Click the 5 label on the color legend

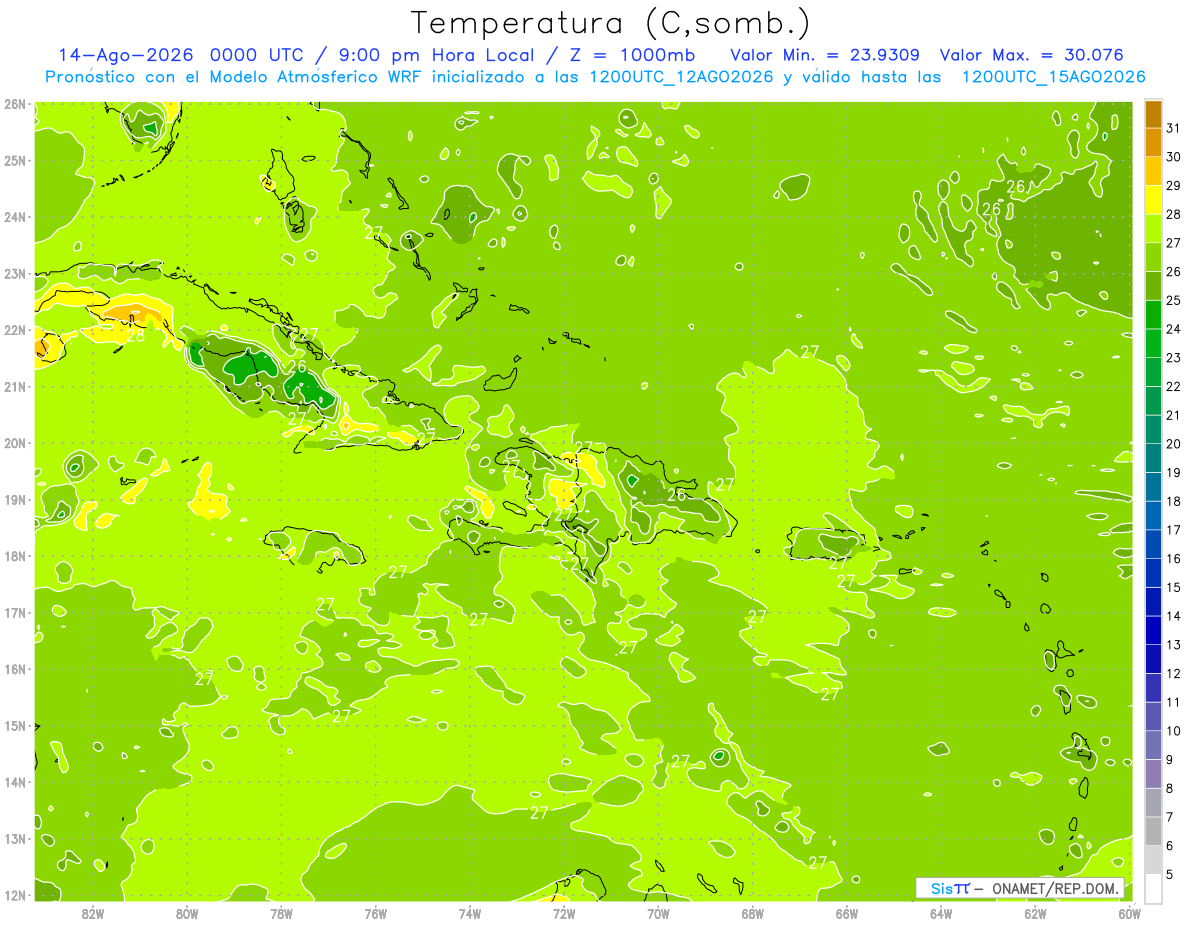point(1170,874)
